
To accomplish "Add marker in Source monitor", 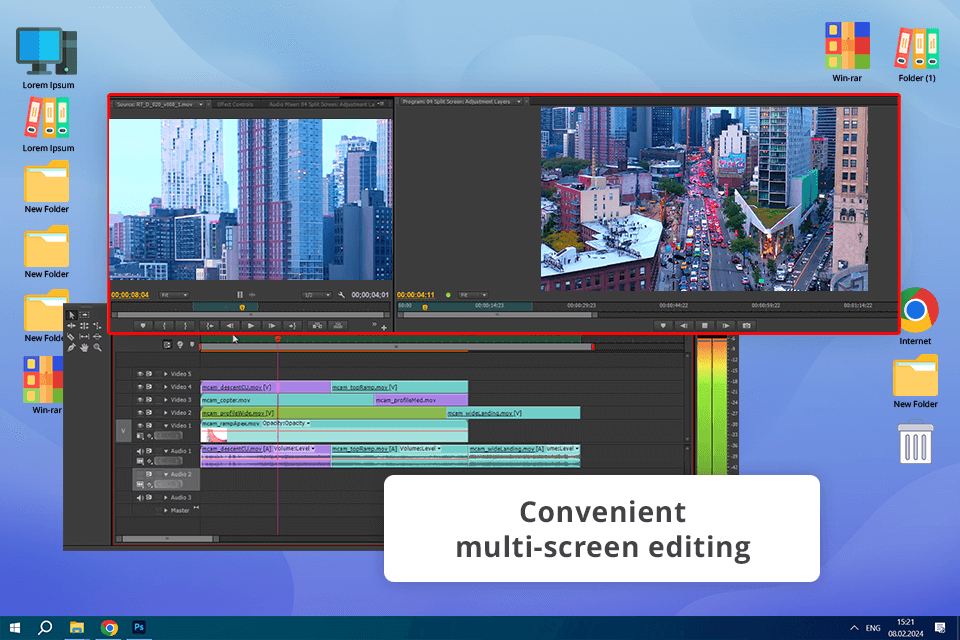I will click(143, 326).
